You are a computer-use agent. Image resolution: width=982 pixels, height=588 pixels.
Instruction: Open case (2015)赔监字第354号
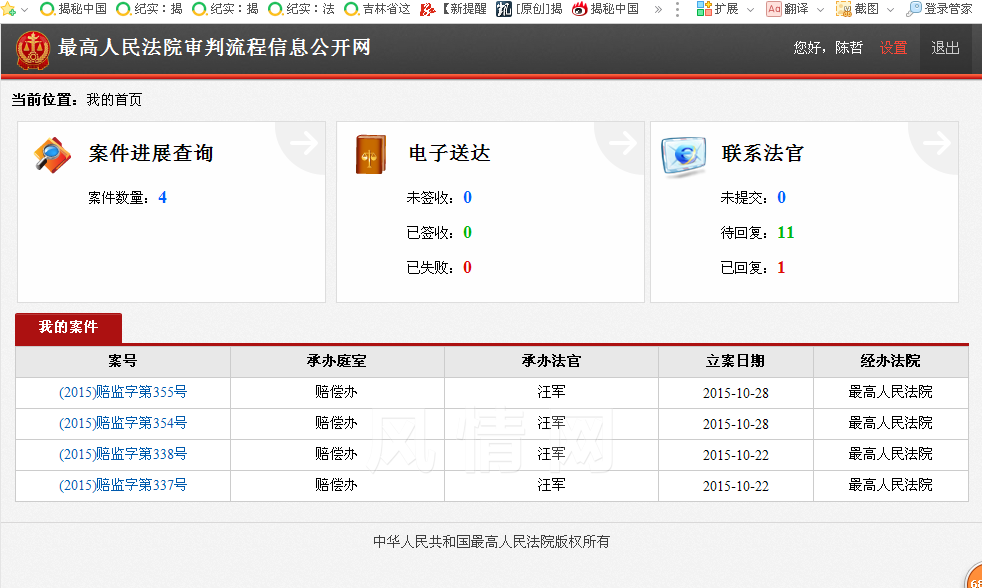123,423
